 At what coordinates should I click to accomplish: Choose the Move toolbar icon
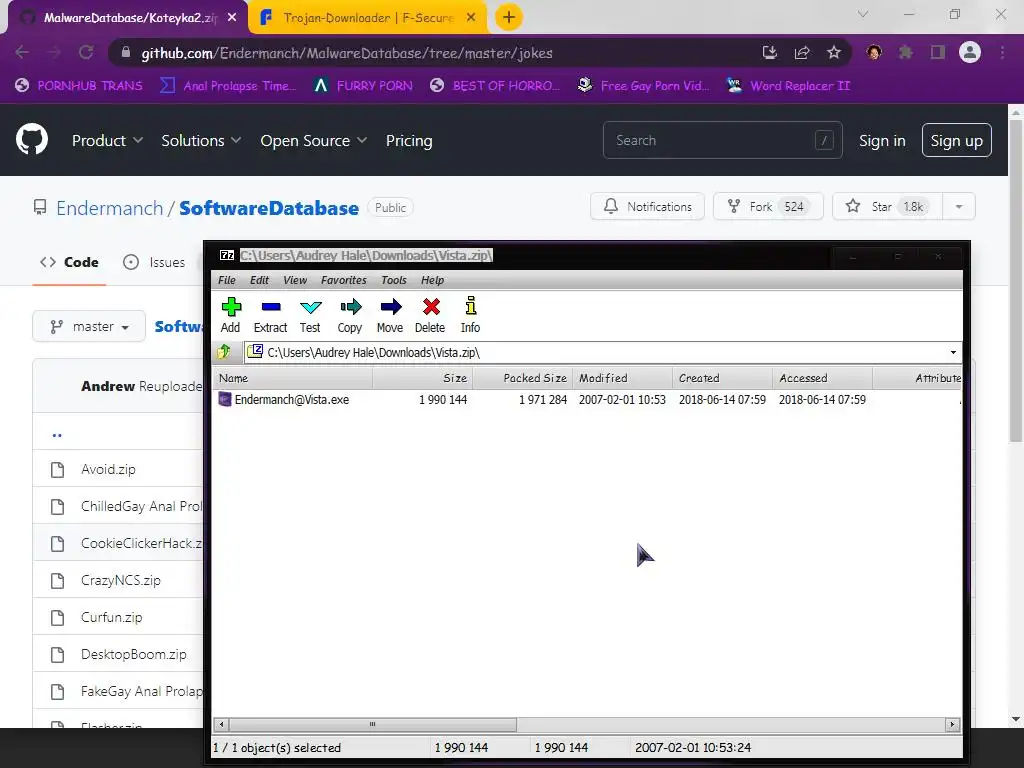tap(390, 315)
